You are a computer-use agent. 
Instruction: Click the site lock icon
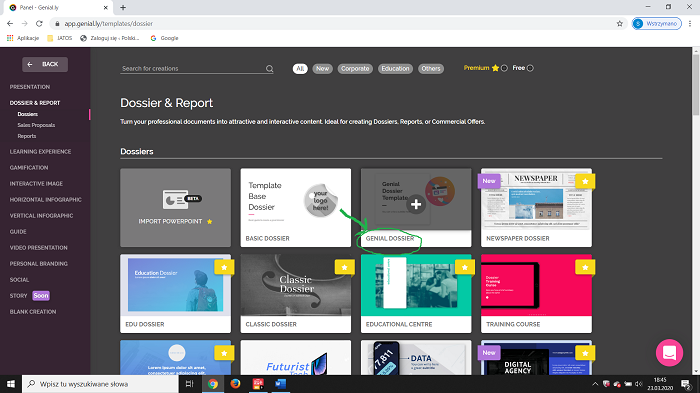point(57,24)
